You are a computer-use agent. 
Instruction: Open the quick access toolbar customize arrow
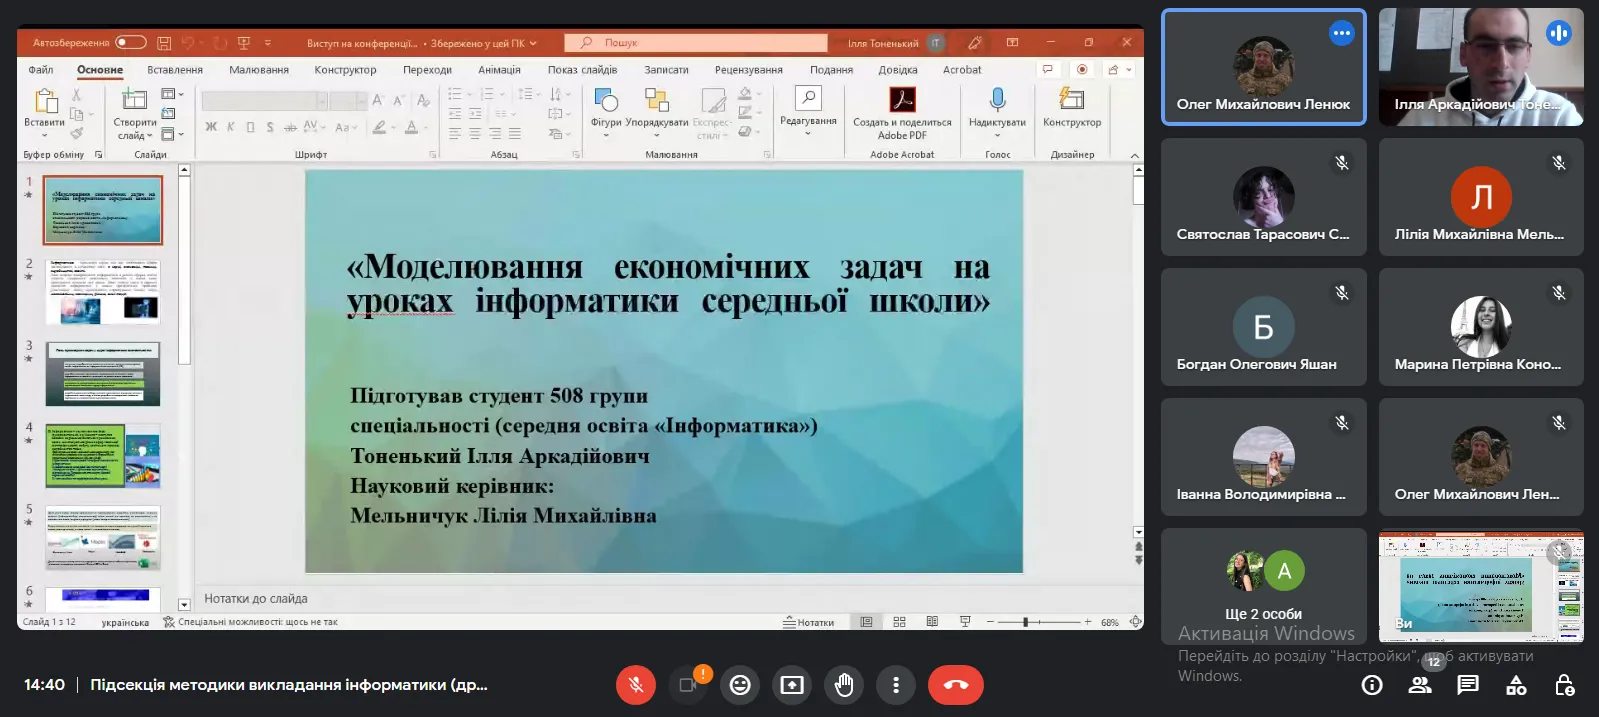(268, 43)
